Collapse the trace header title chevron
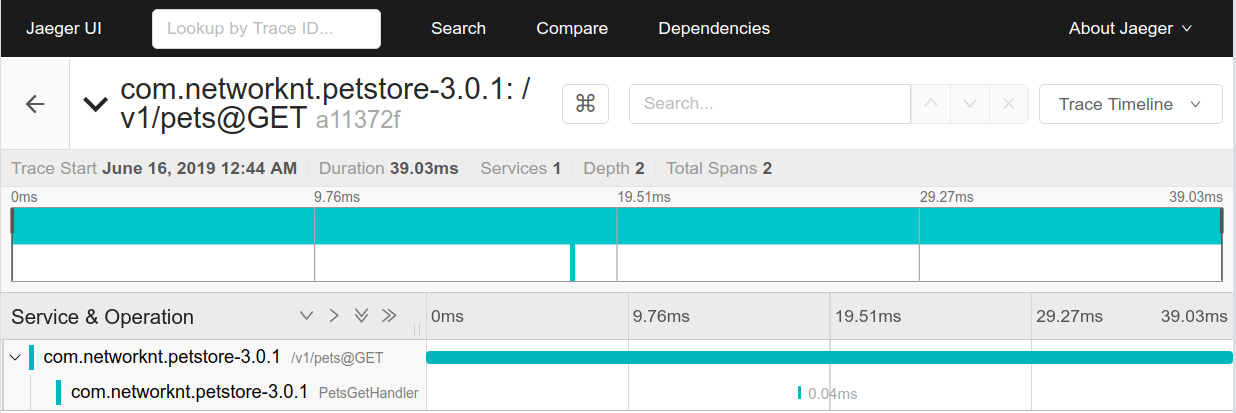The height and width of the screenshot is (413, 1236). 96,103
